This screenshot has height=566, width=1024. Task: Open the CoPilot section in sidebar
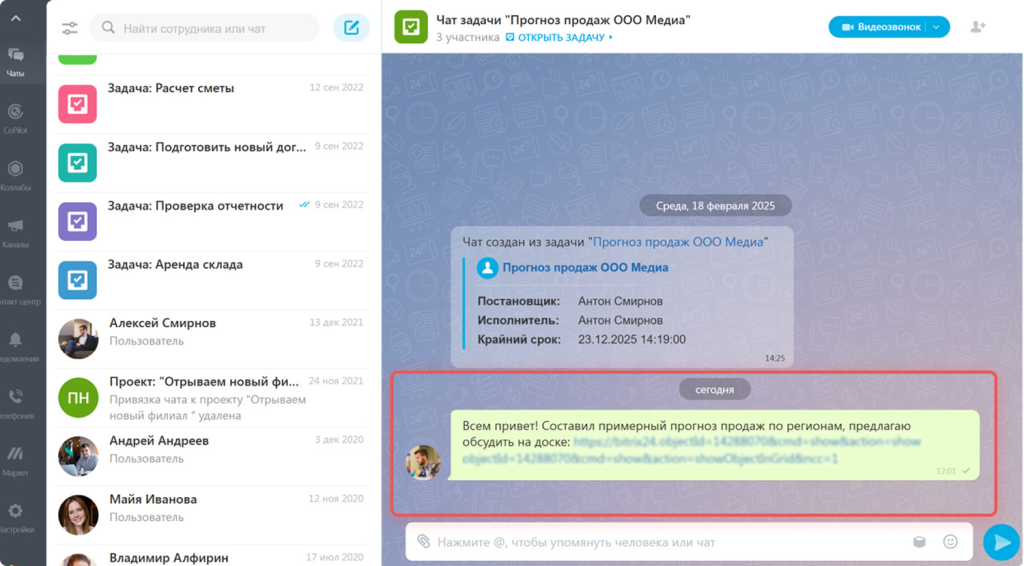[x=15, y=115]
